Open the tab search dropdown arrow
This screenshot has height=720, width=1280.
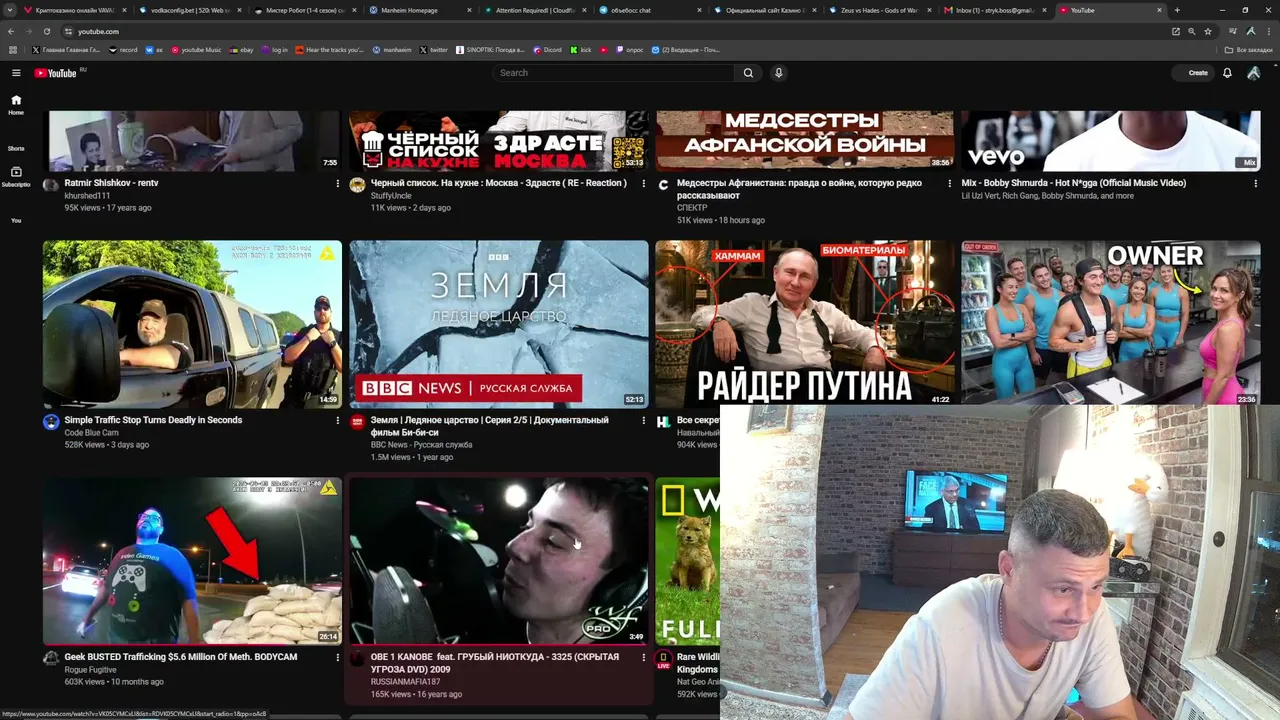12,10
